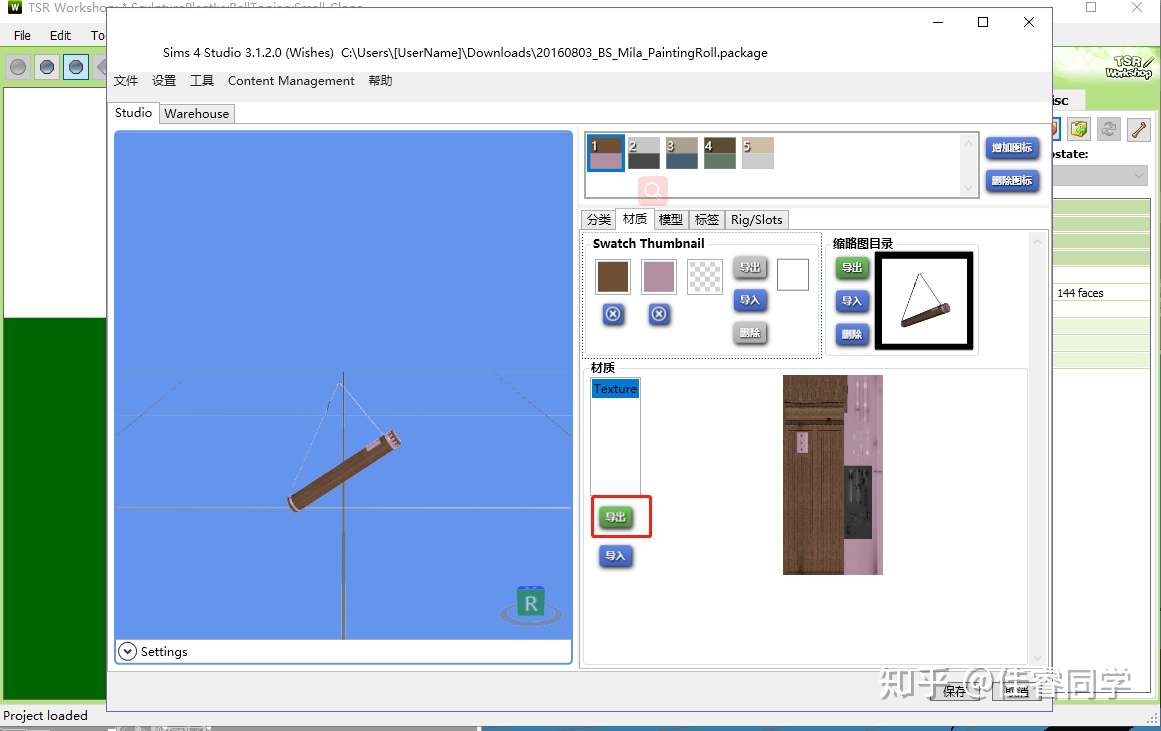Click the 增加图标 button
Screen dimensions: 1161x731
click(1012, 148)
